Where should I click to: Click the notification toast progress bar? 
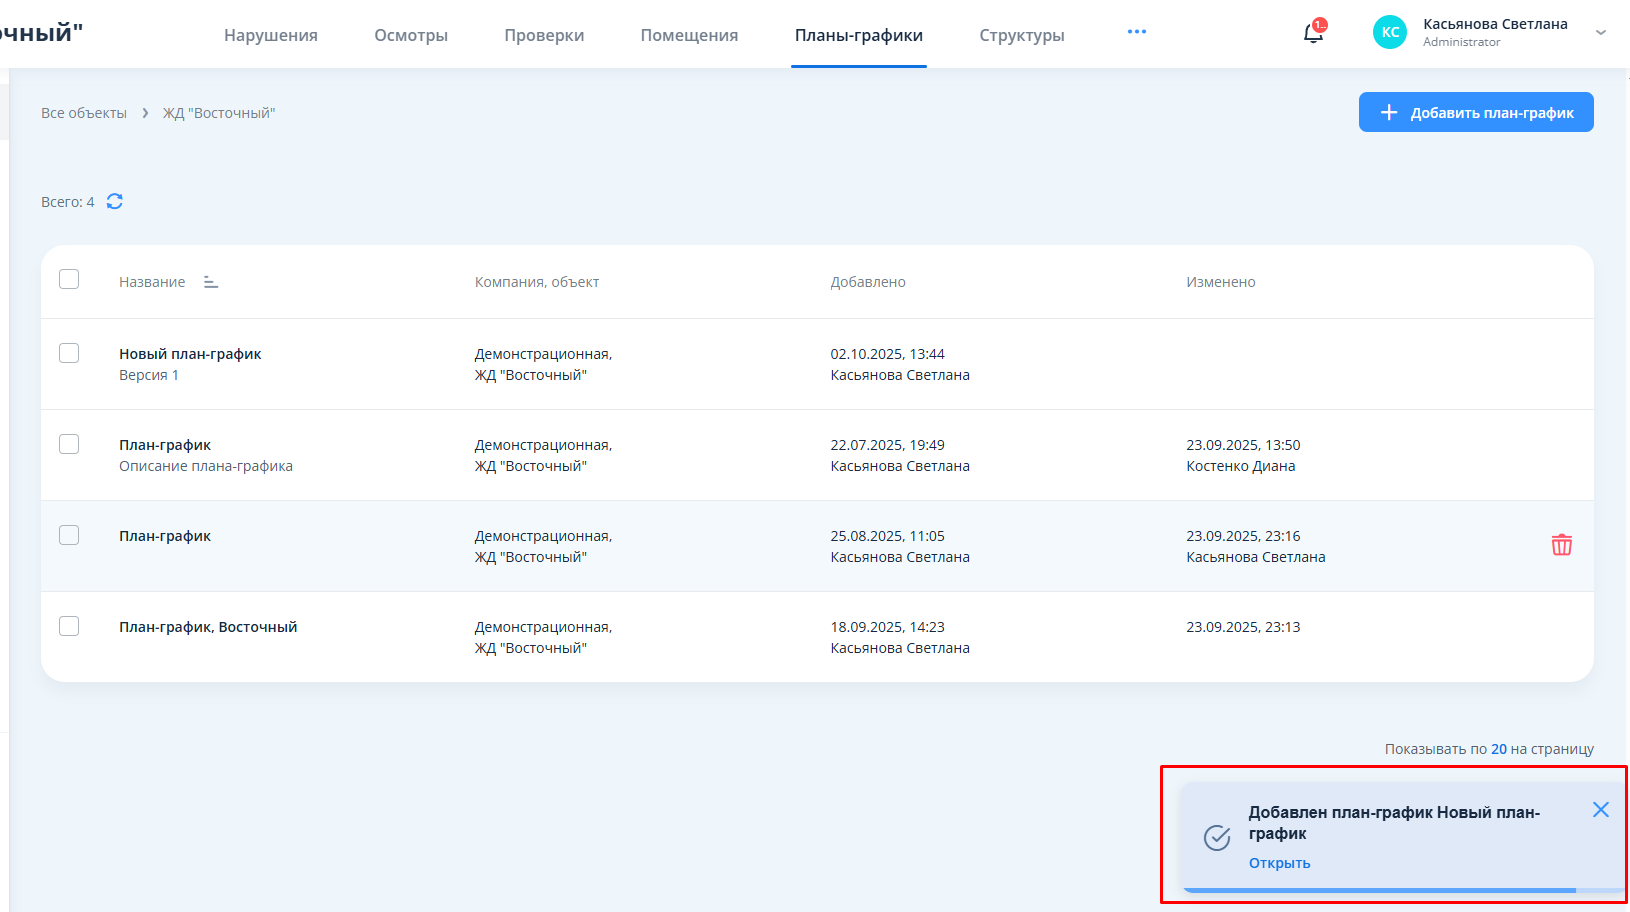coord(1380,889)
